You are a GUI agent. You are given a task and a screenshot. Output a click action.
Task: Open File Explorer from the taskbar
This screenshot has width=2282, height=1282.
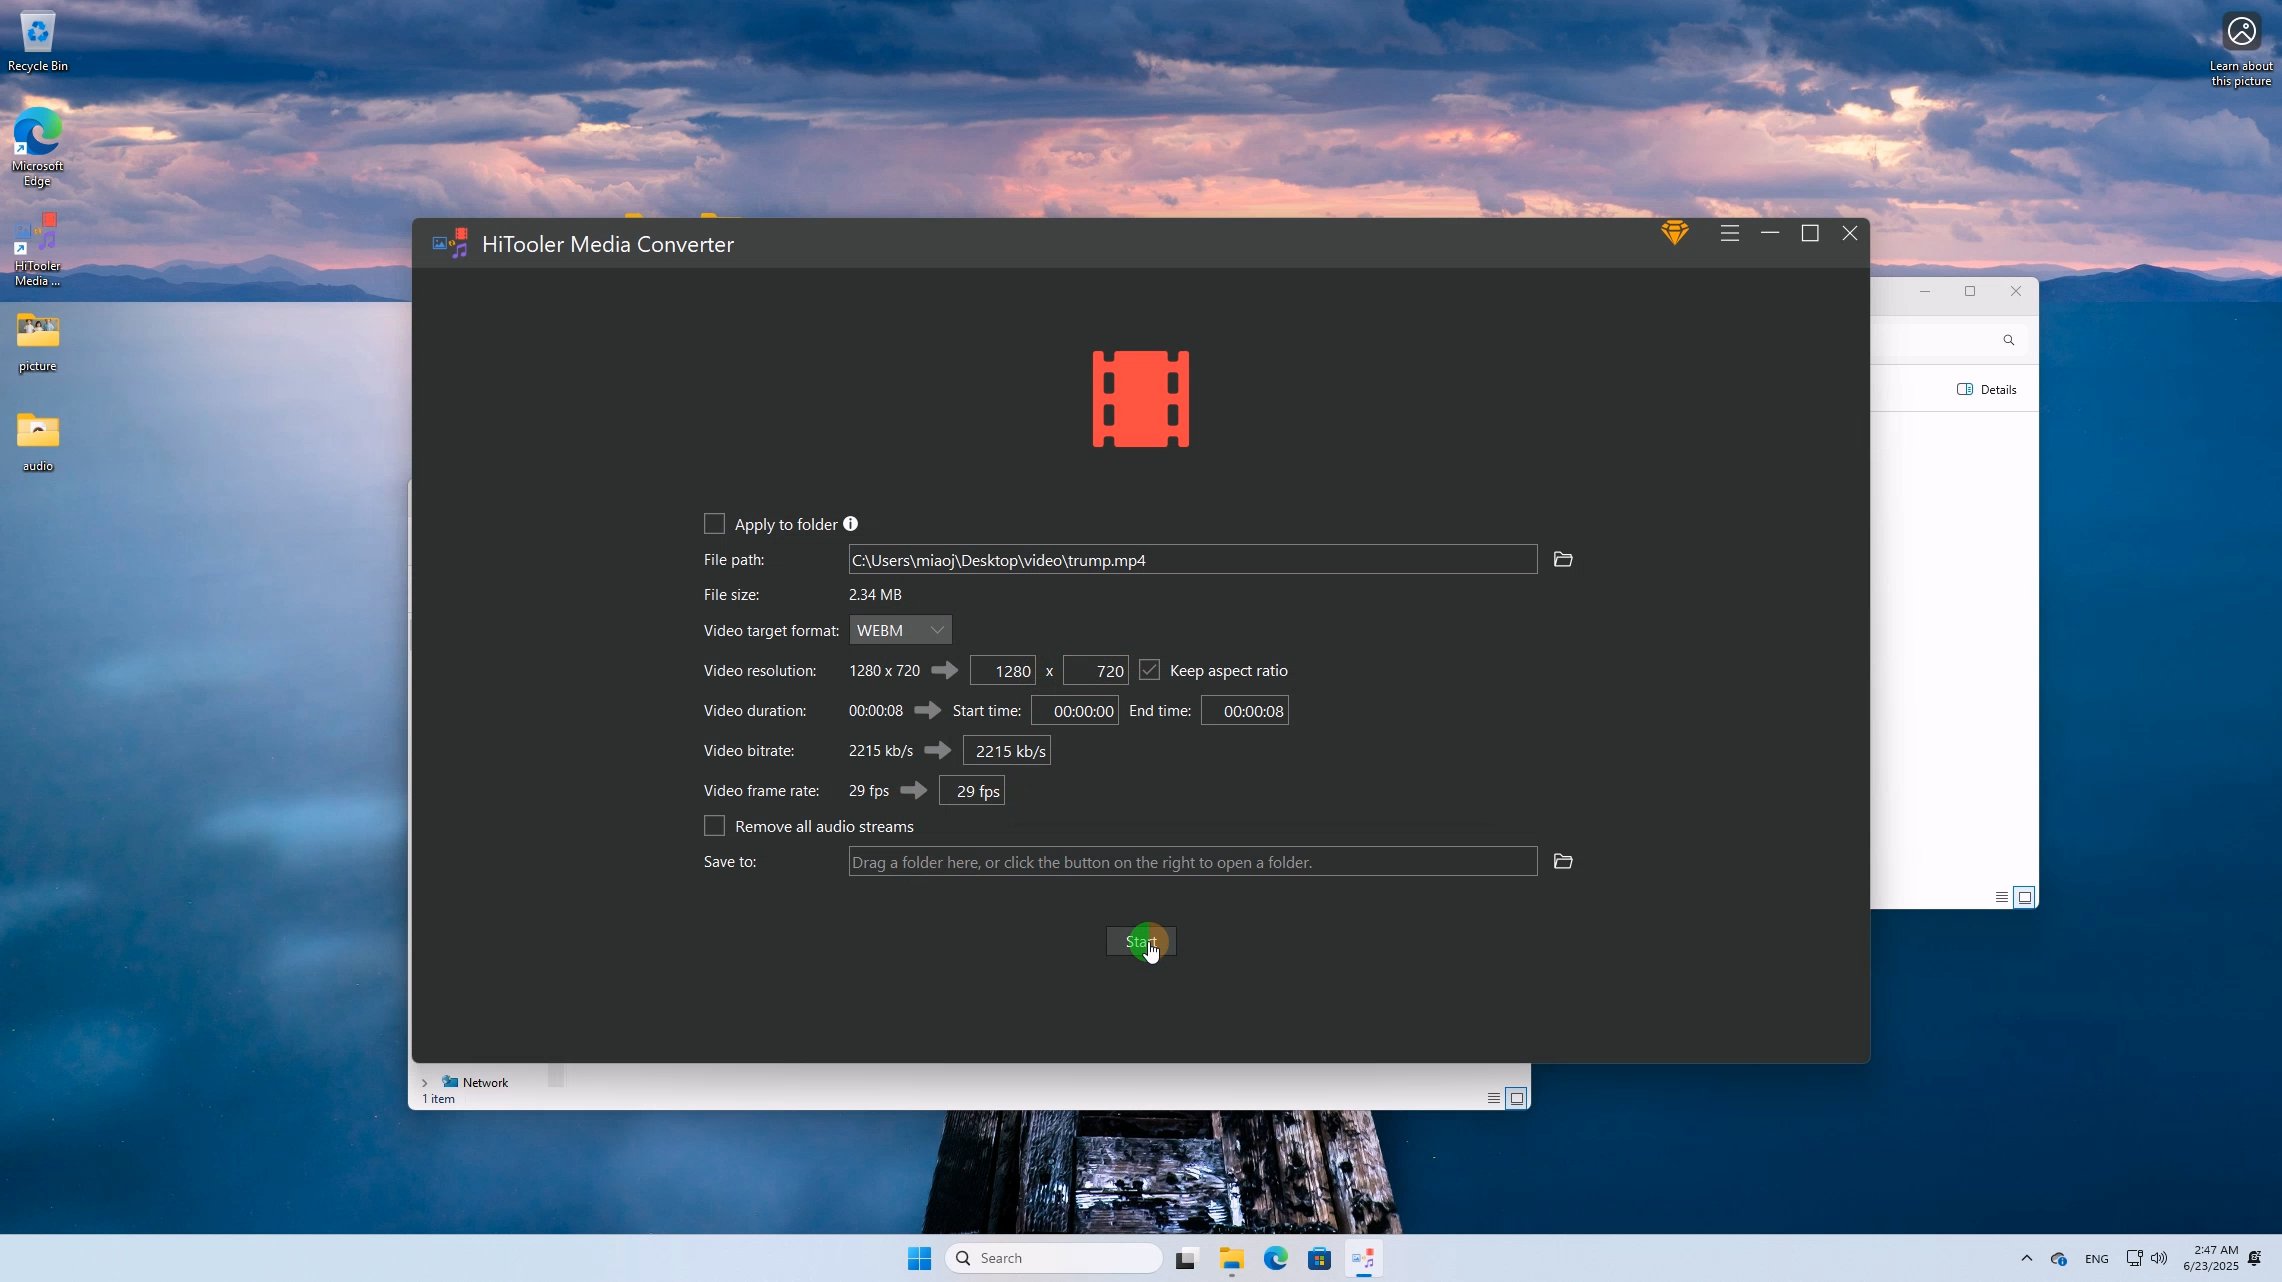tap(1231, 1257)
